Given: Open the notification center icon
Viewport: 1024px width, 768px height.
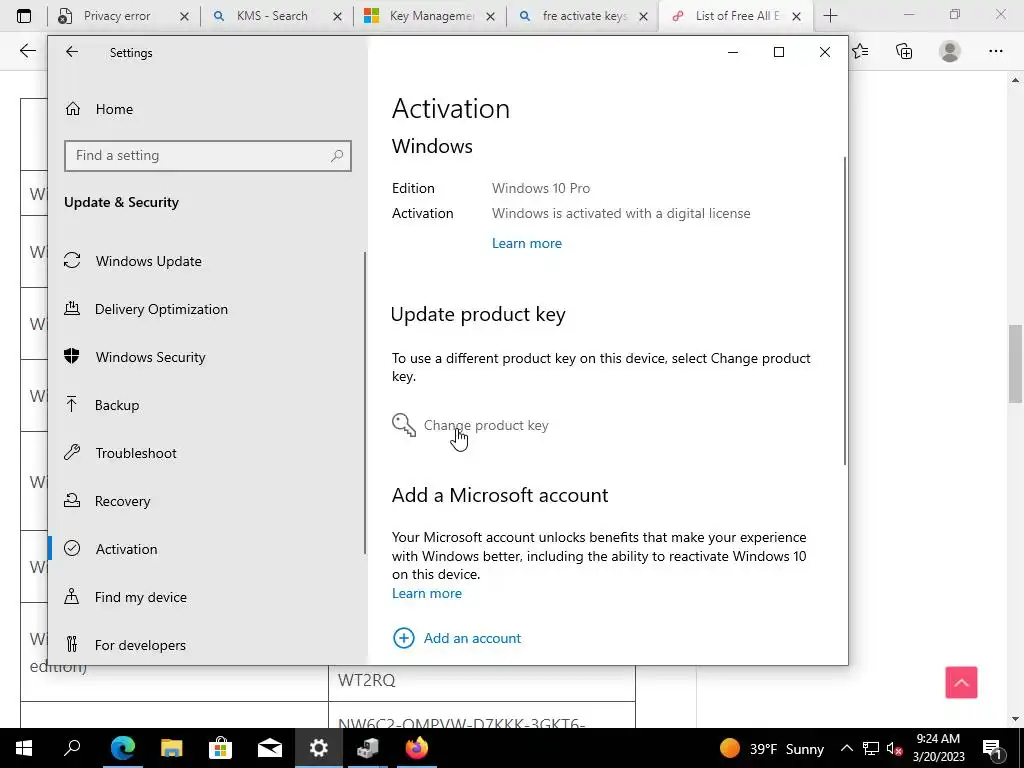Looking at the screenshot, I should [991, 748].
